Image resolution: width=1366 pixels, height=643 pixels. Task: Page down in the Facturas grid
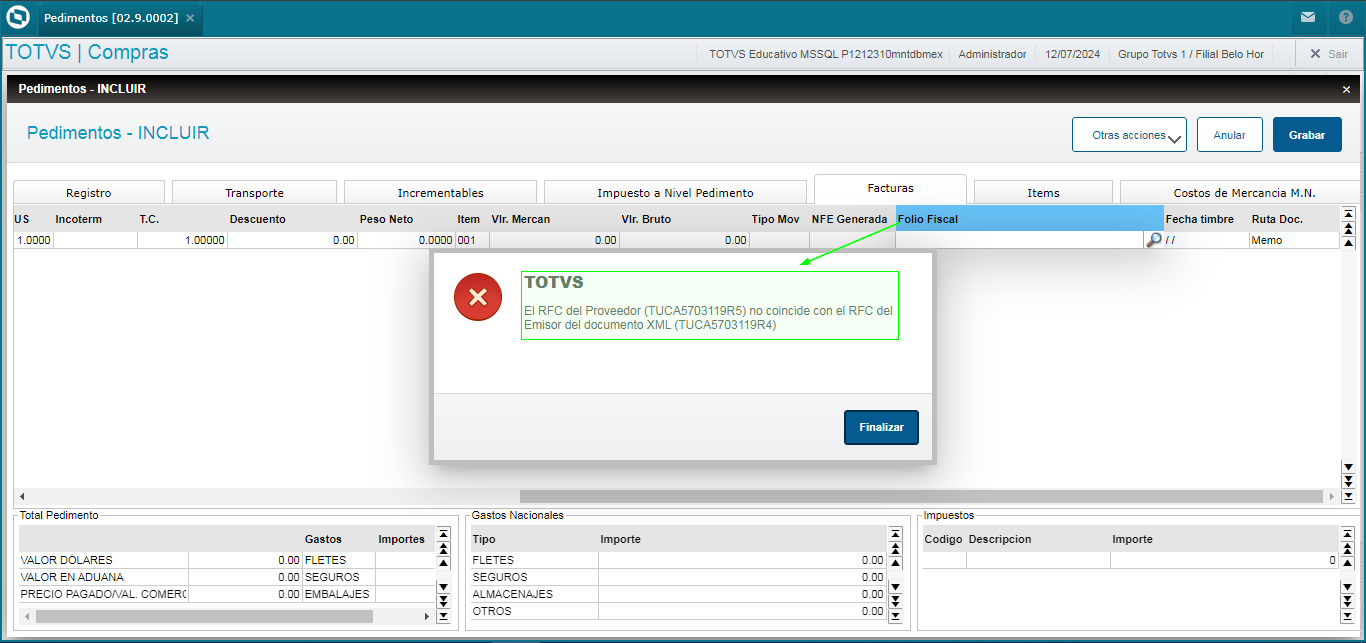[x=1348, y=481]
